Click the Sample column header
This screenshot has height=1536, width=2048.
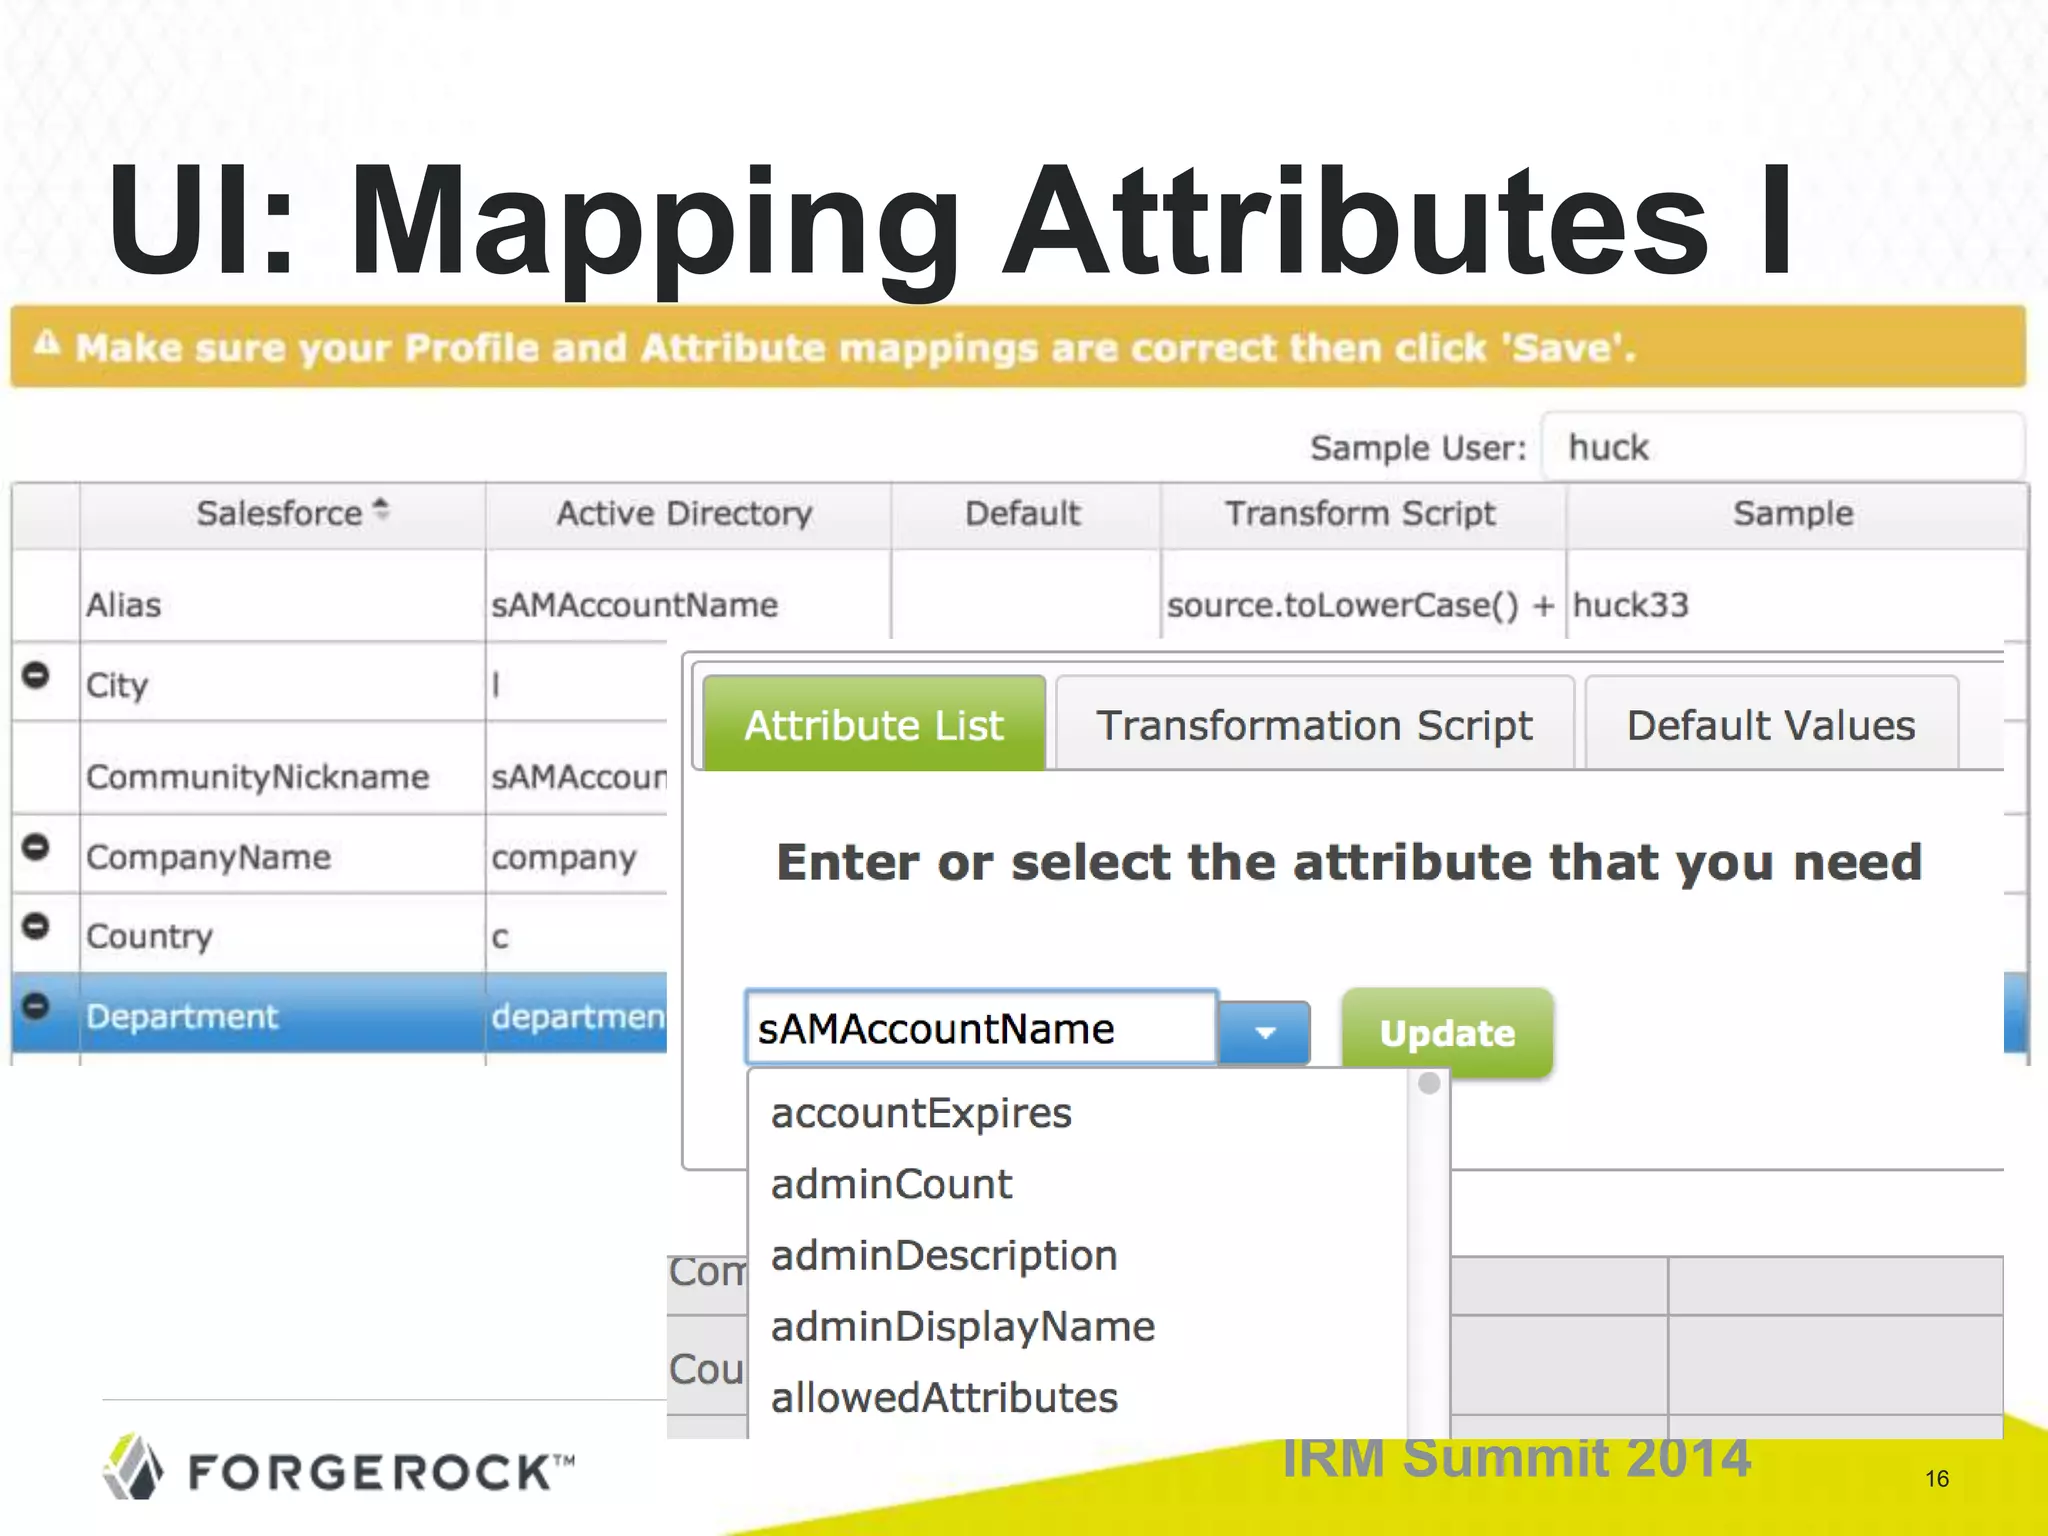(1795, 514)
